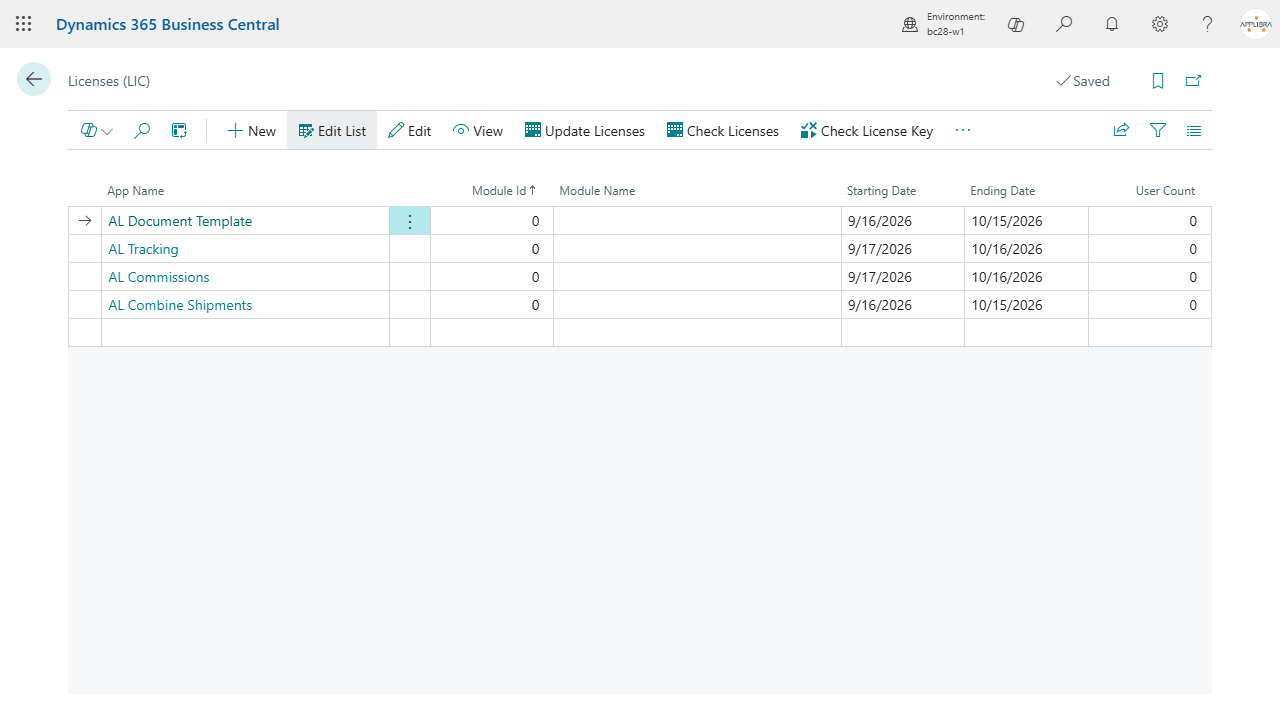The height and width of the screenshot is (720, 1280).
Task: Go back with the arrow button
Action: coord(34,79)
